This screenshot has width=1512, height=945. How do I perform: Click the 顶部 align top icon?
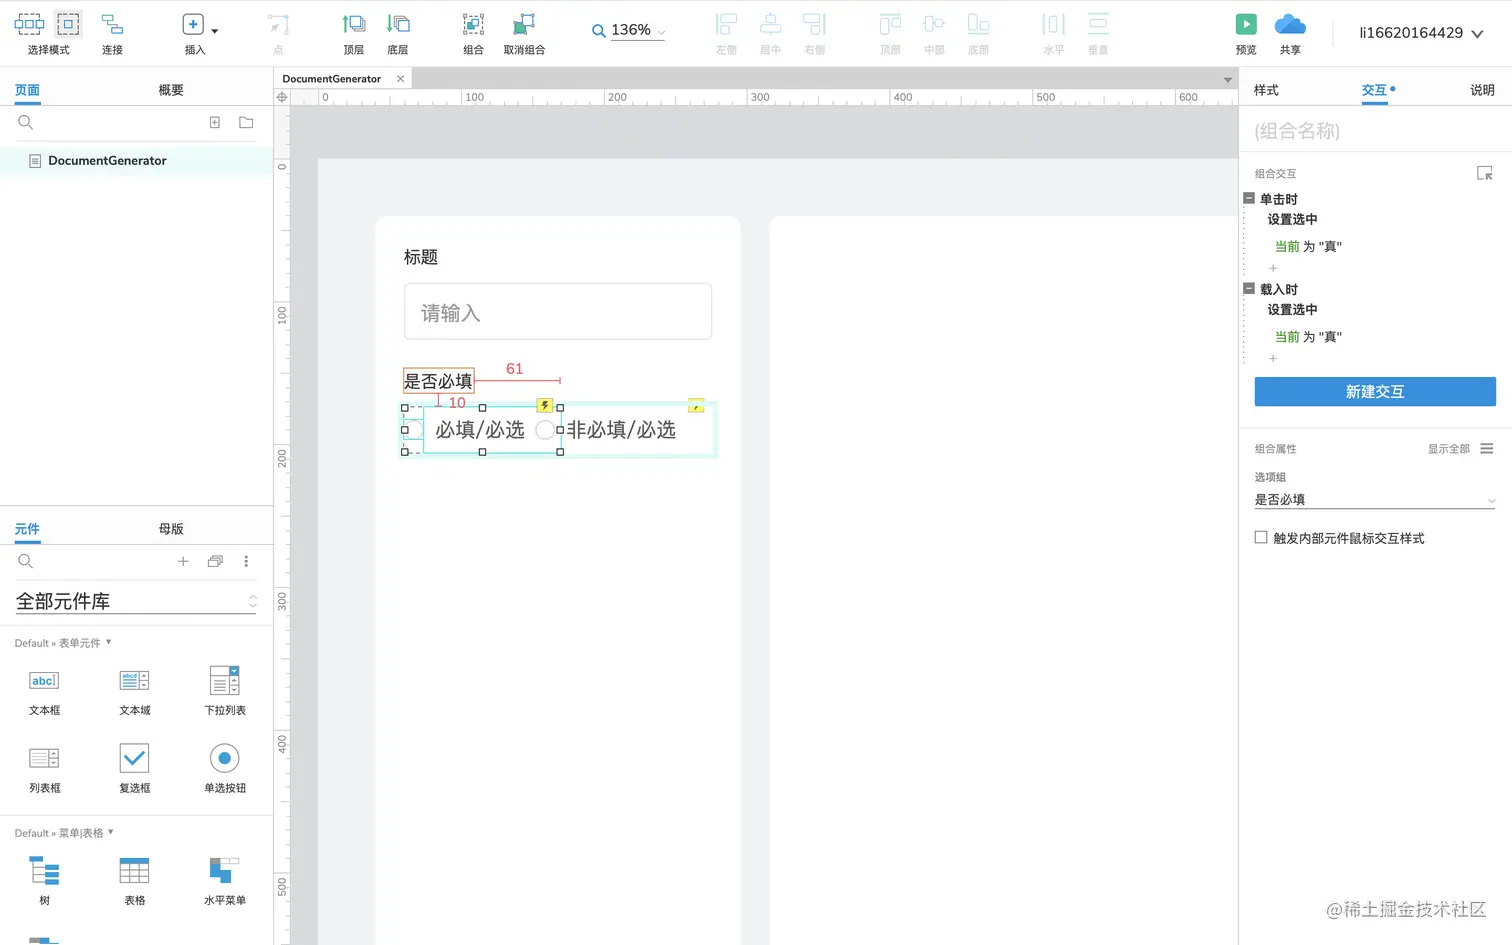click(890, 24)
